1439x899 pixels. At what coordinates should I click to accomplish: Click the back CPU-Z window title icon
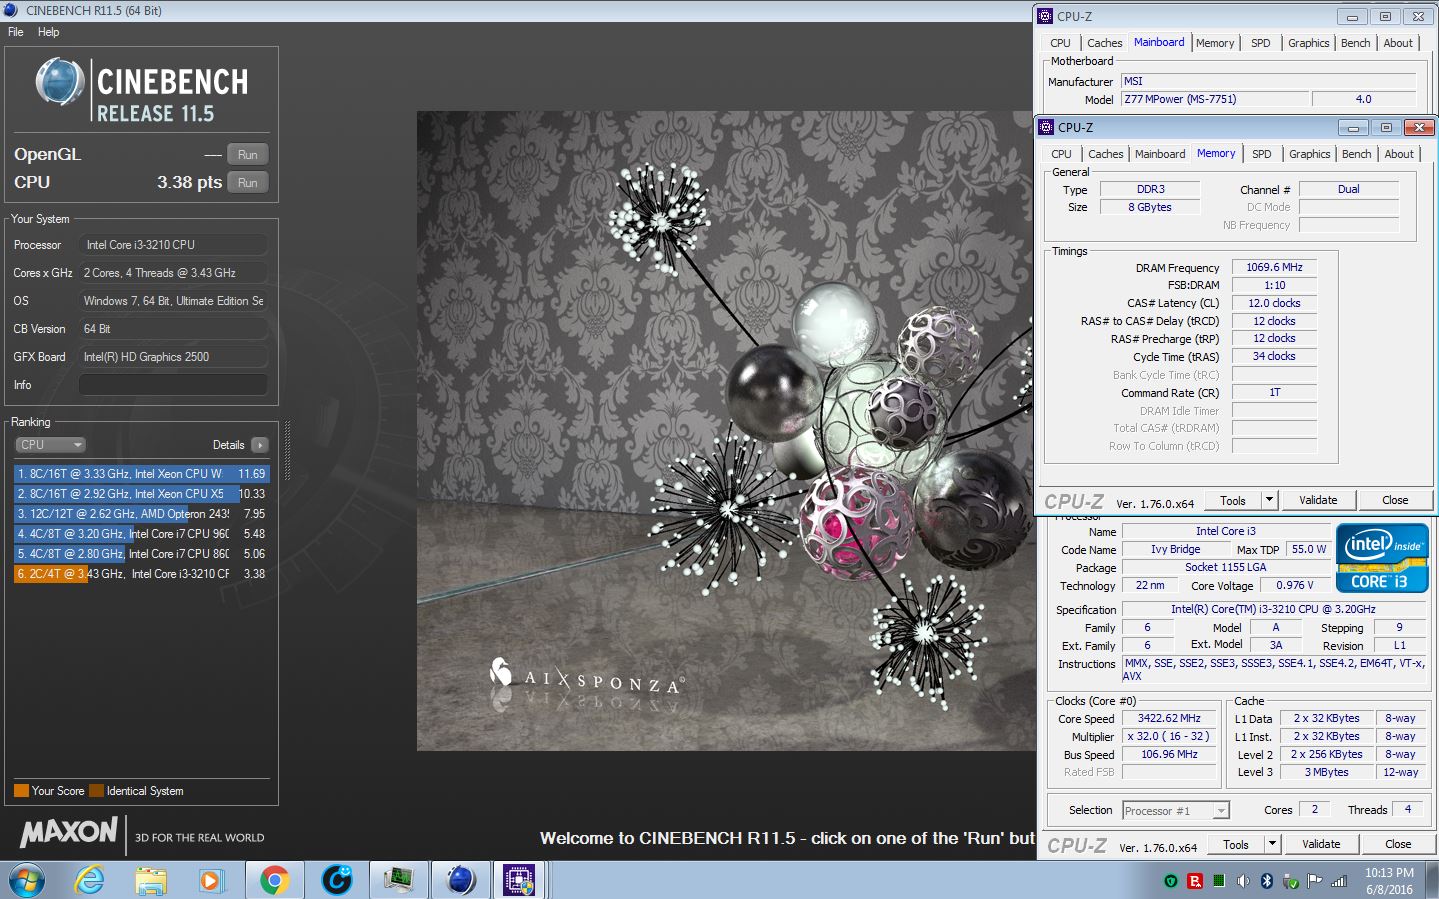[x=1045, y=16]
